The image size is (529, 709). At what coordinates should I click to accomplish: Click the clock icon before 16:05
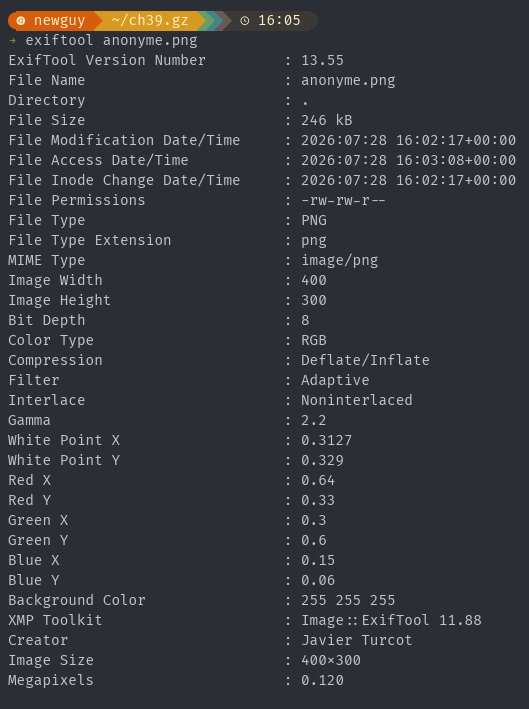point(245,21)
